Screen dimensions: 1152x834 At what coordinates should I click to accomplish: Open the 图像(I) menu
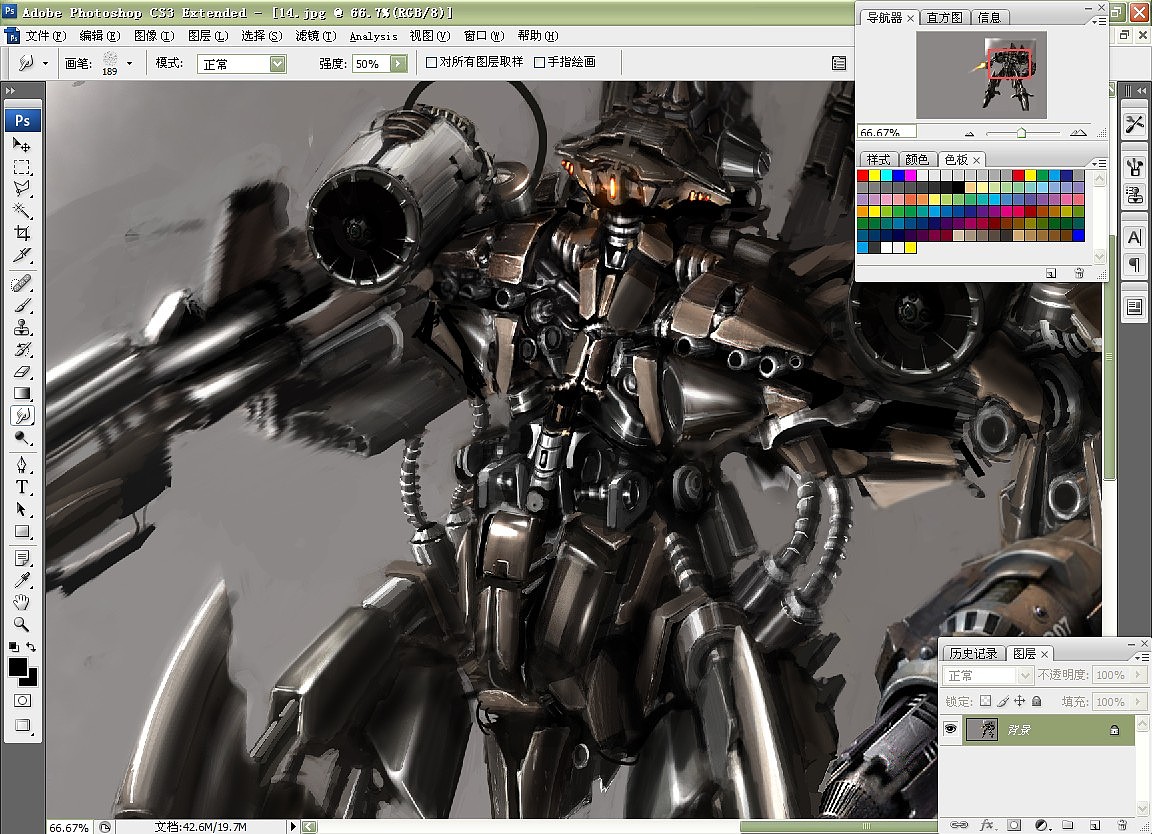pos(154,36)
